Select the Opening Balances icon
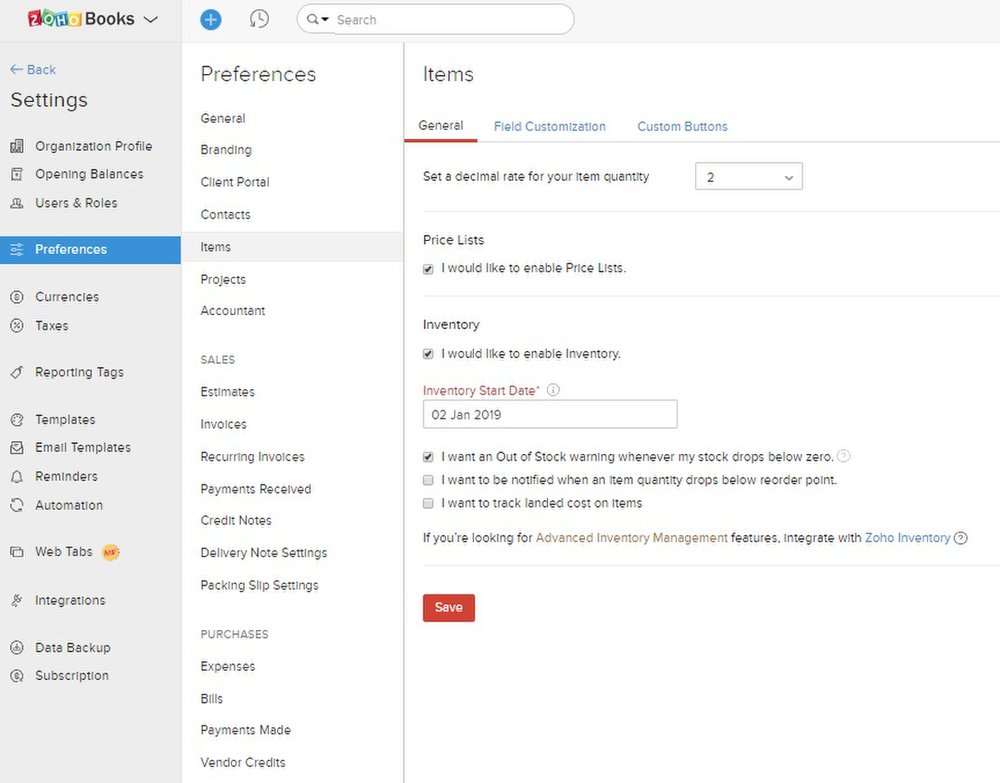Image resolution: width=1000 pixels, height=783 pixels. pos(14,174)
